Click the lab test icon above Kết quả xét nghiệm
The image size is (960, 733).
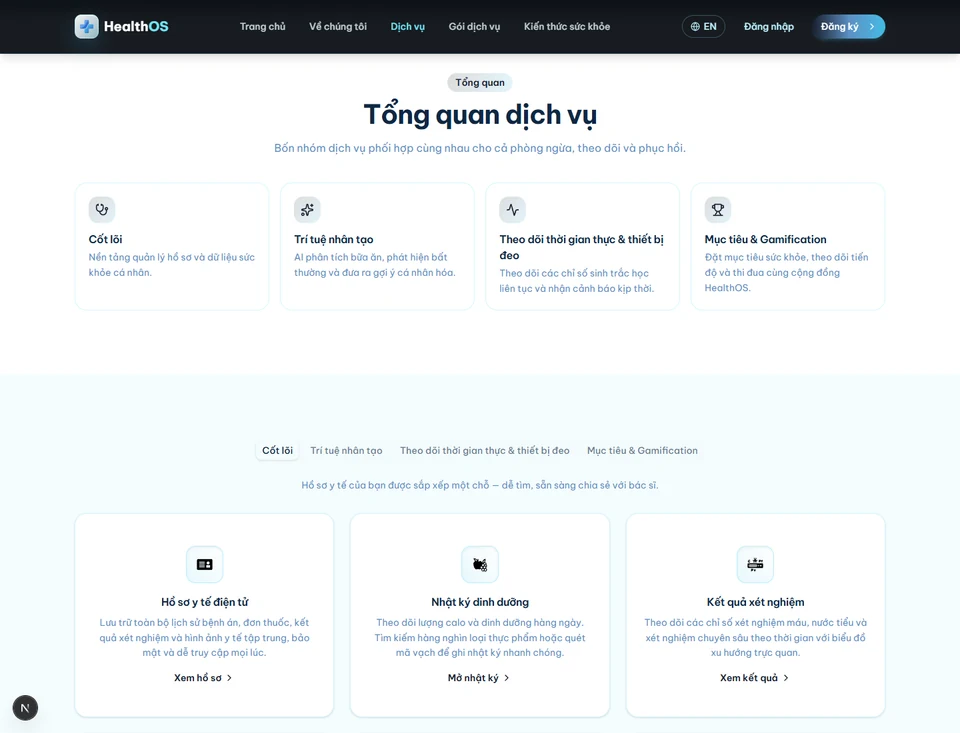755,564
